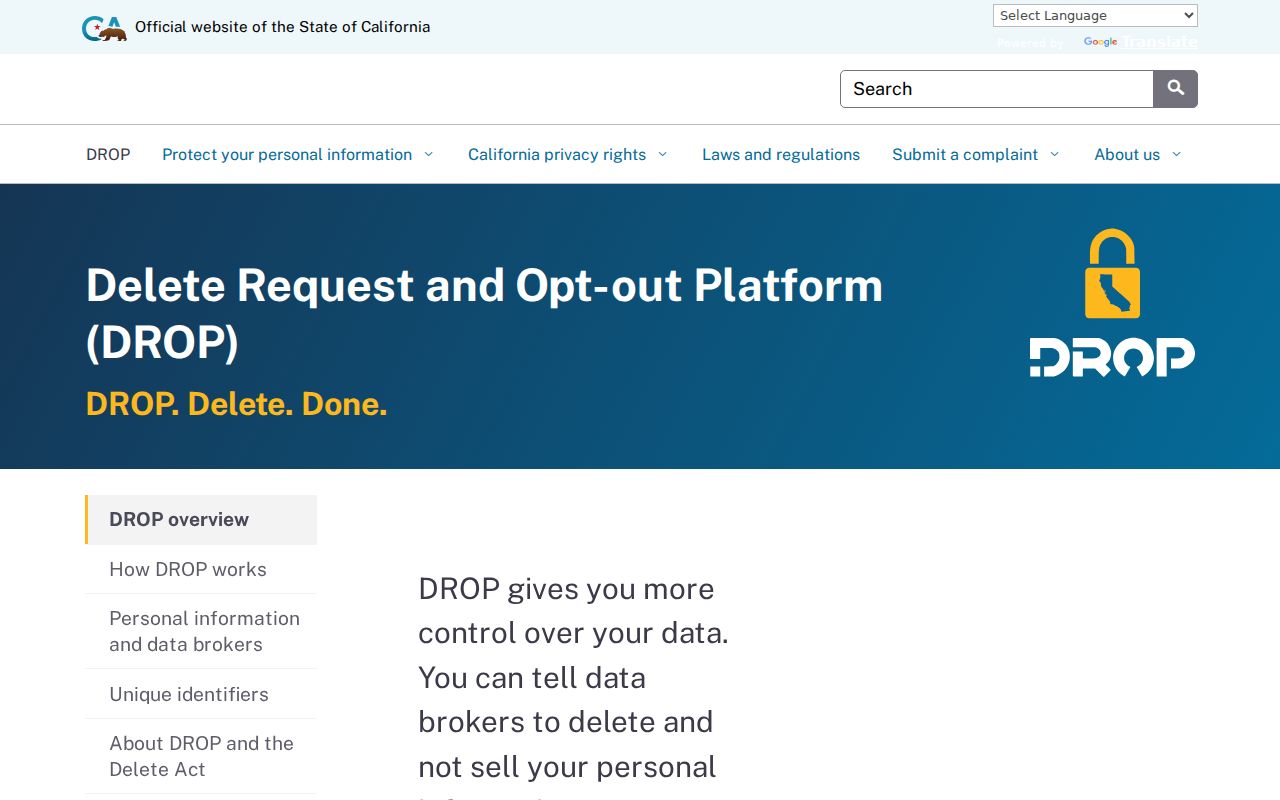Expand the Protect your personal information chevron
The image size is (1280, 800).
pos(428,154)
